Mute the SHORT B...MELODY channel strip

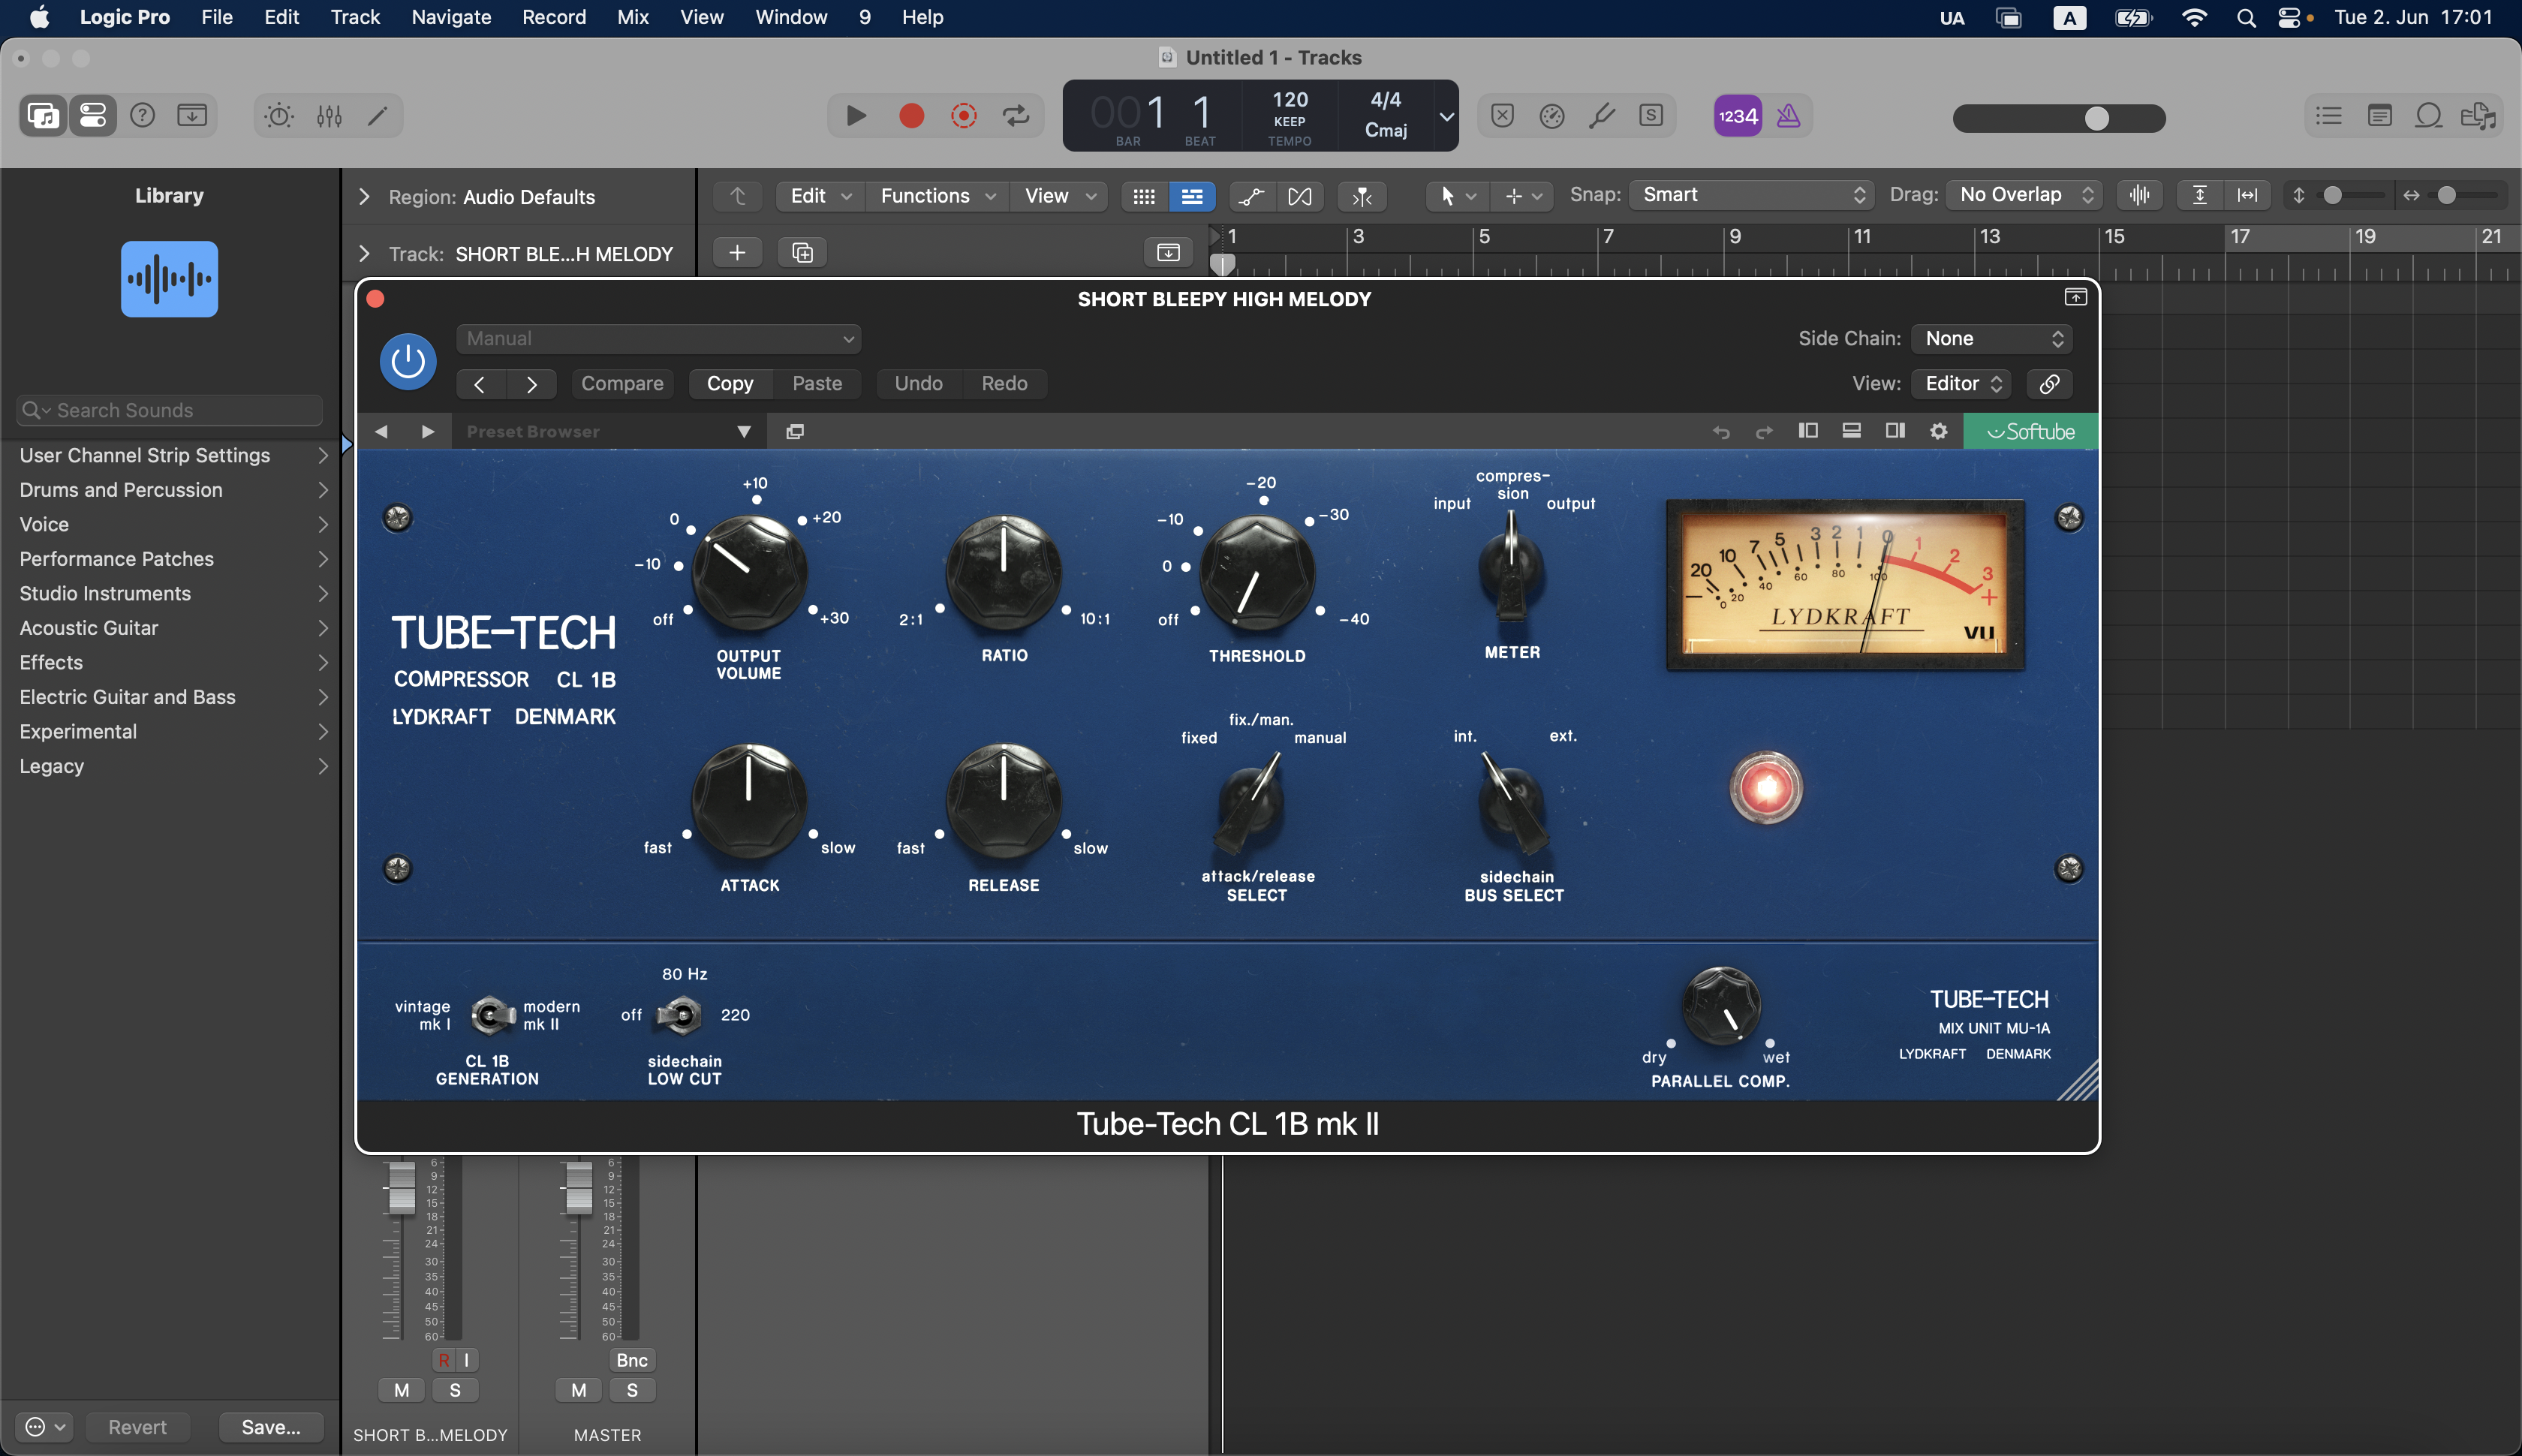coord(401,1390)
